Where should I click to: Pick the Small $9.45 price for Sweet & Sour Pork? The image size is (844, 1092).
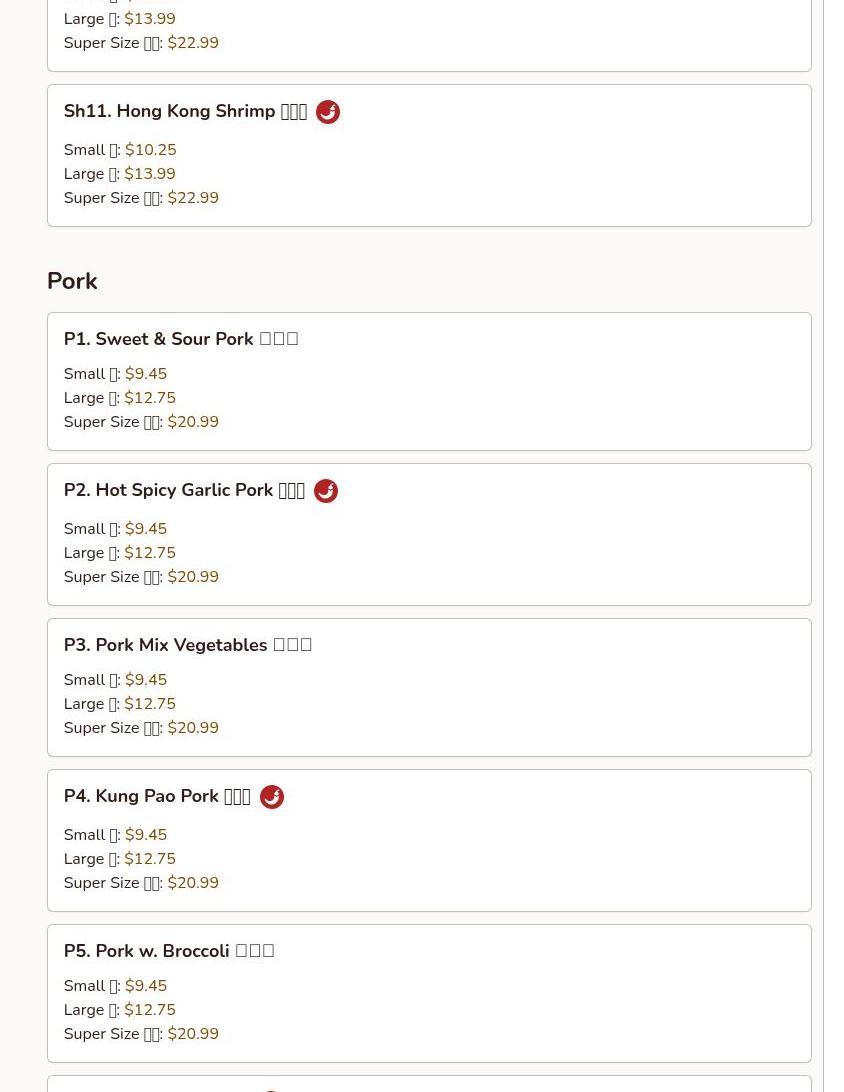point(146,374)
